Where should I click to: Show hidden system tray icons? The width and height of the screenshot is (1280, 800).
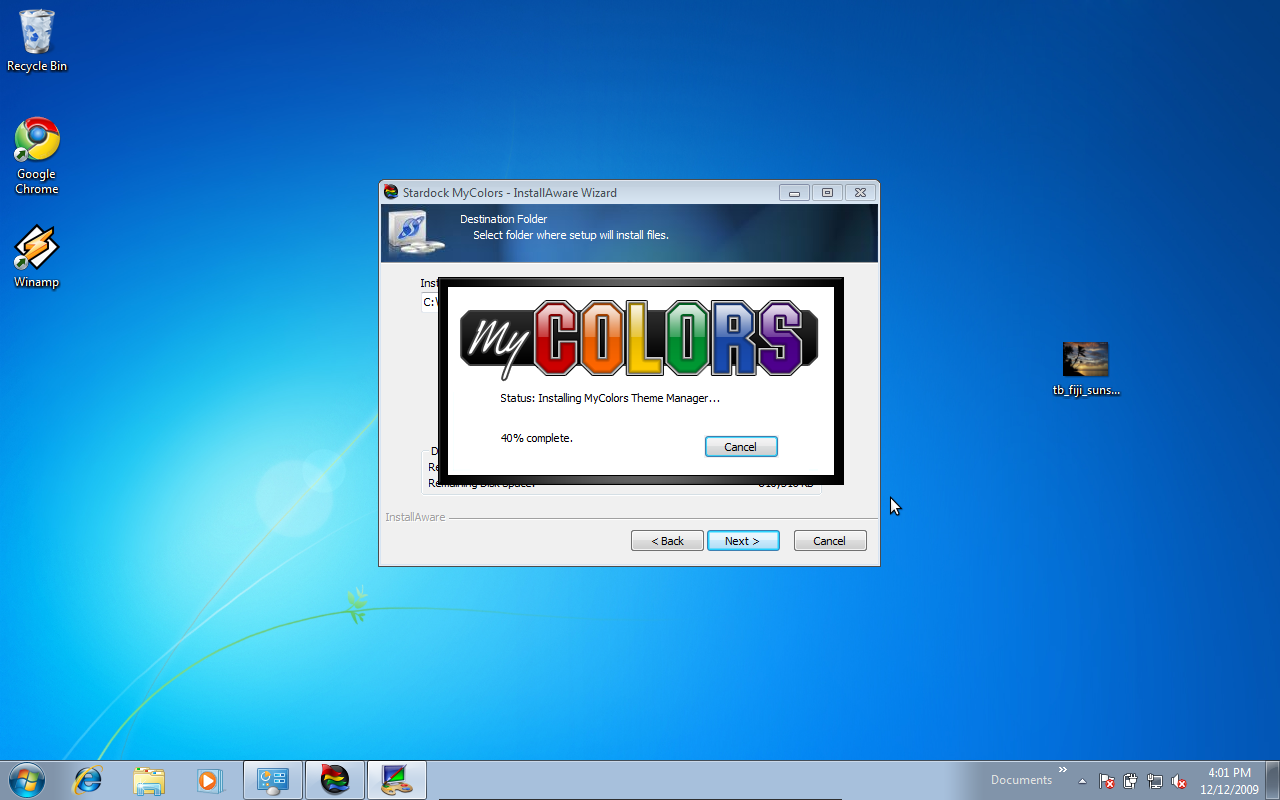coord(1082,781)
